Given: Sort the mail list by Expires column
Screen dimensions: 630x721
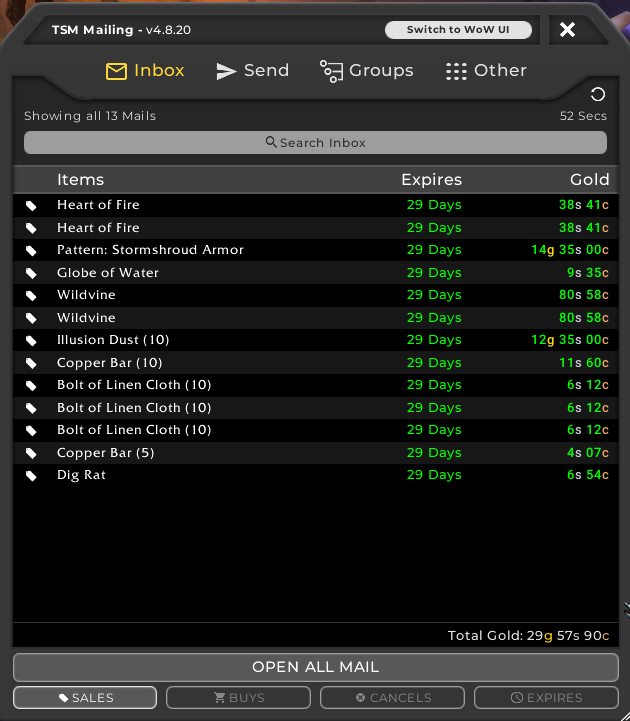Looking at the screenshot, I should click(x=431, y=180).
